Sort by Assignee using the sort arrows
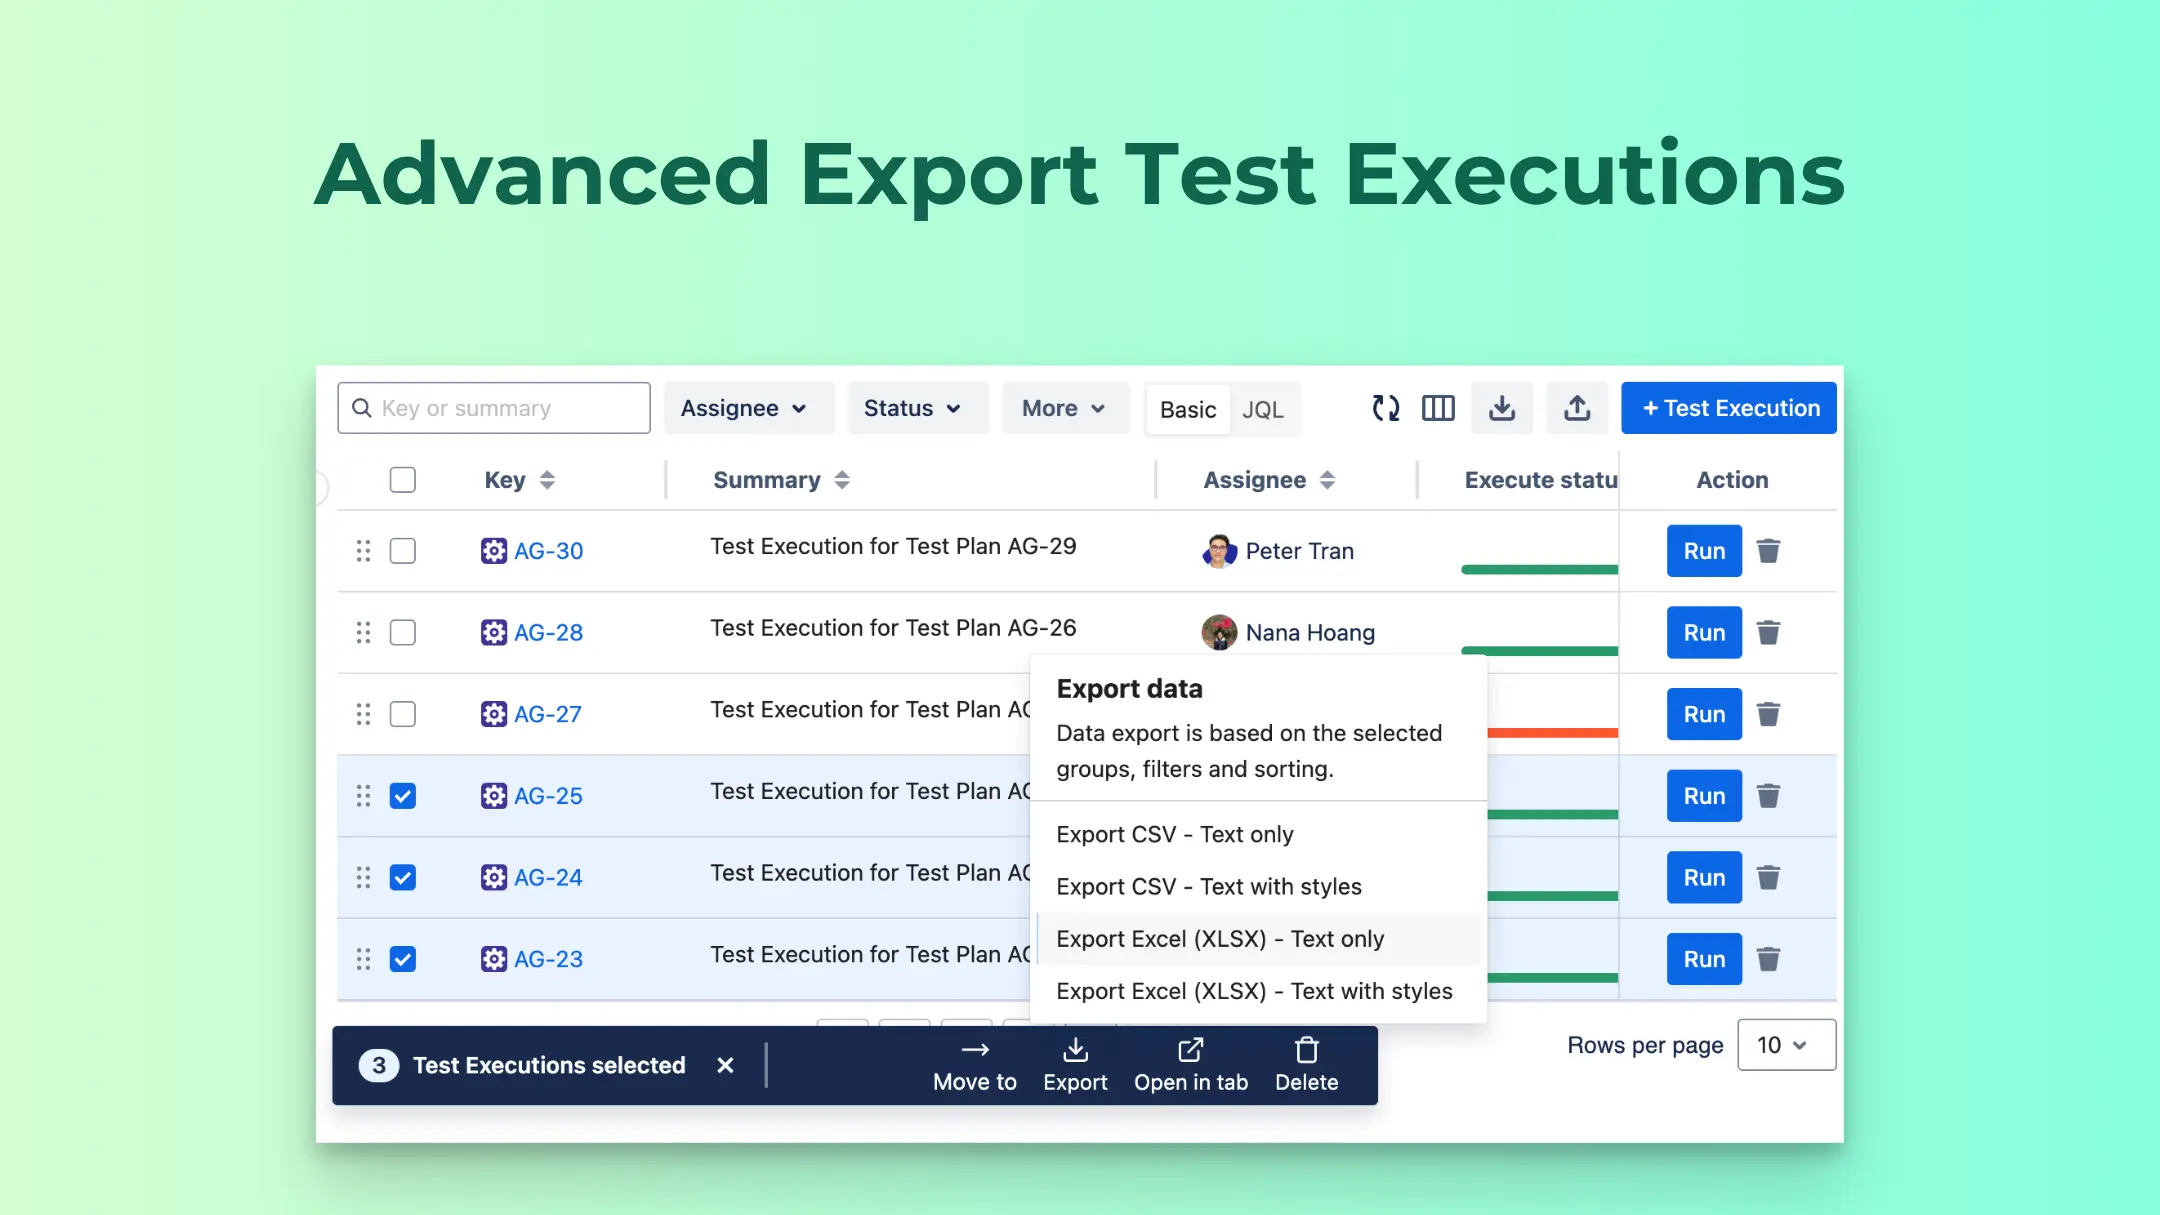2160x1215 pixels. [x=1327, y=480]
